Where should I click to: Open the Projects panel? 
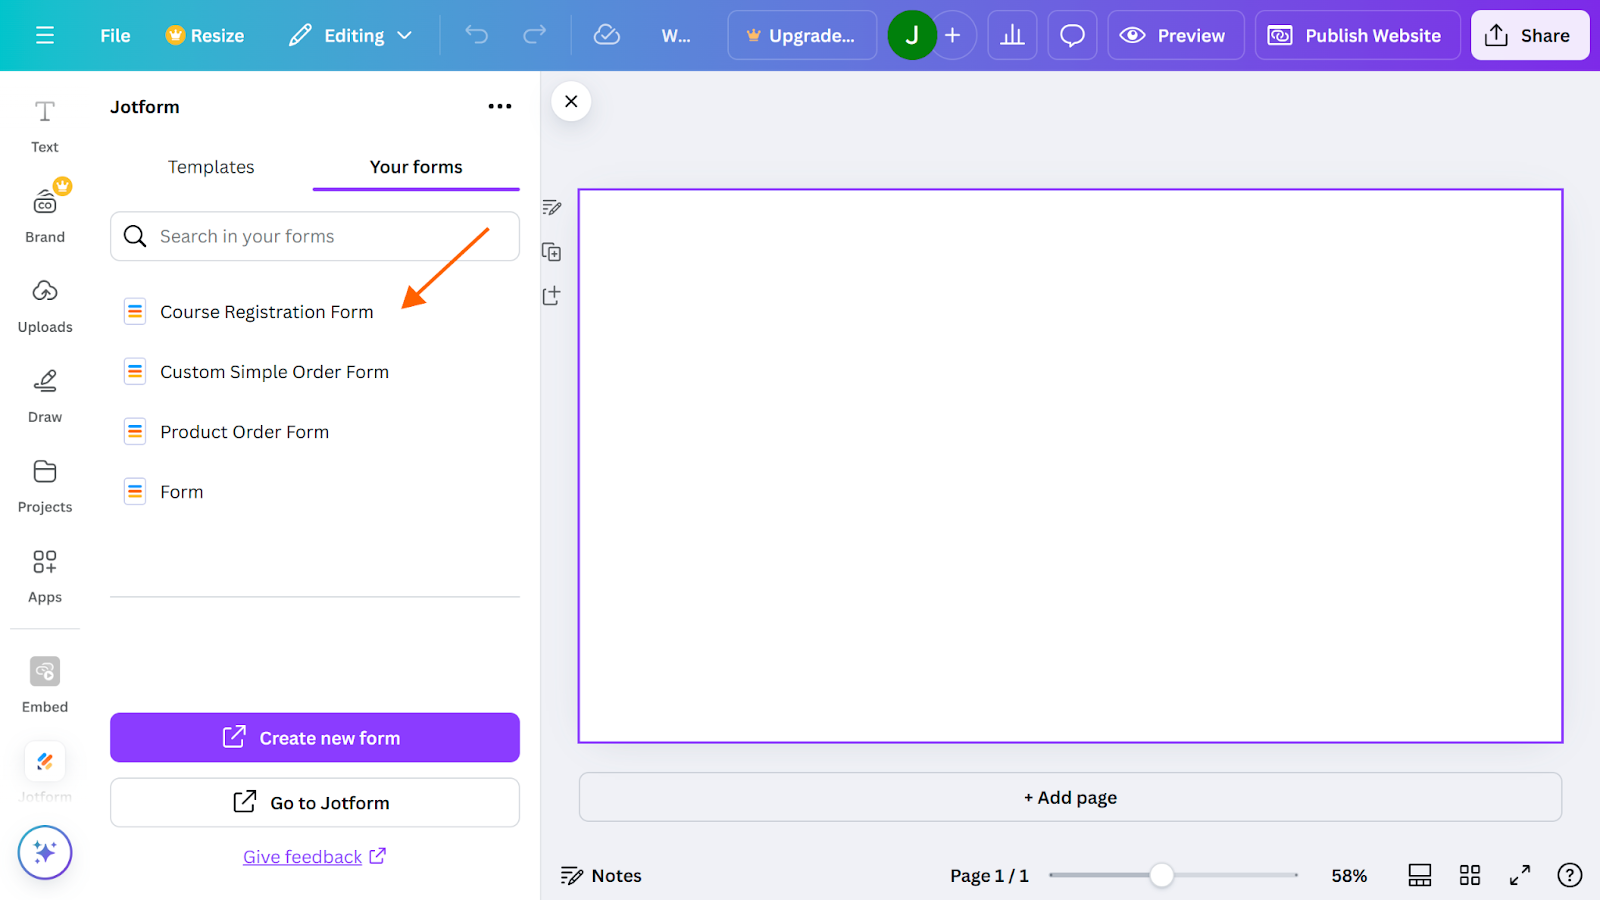coord(45,487)
